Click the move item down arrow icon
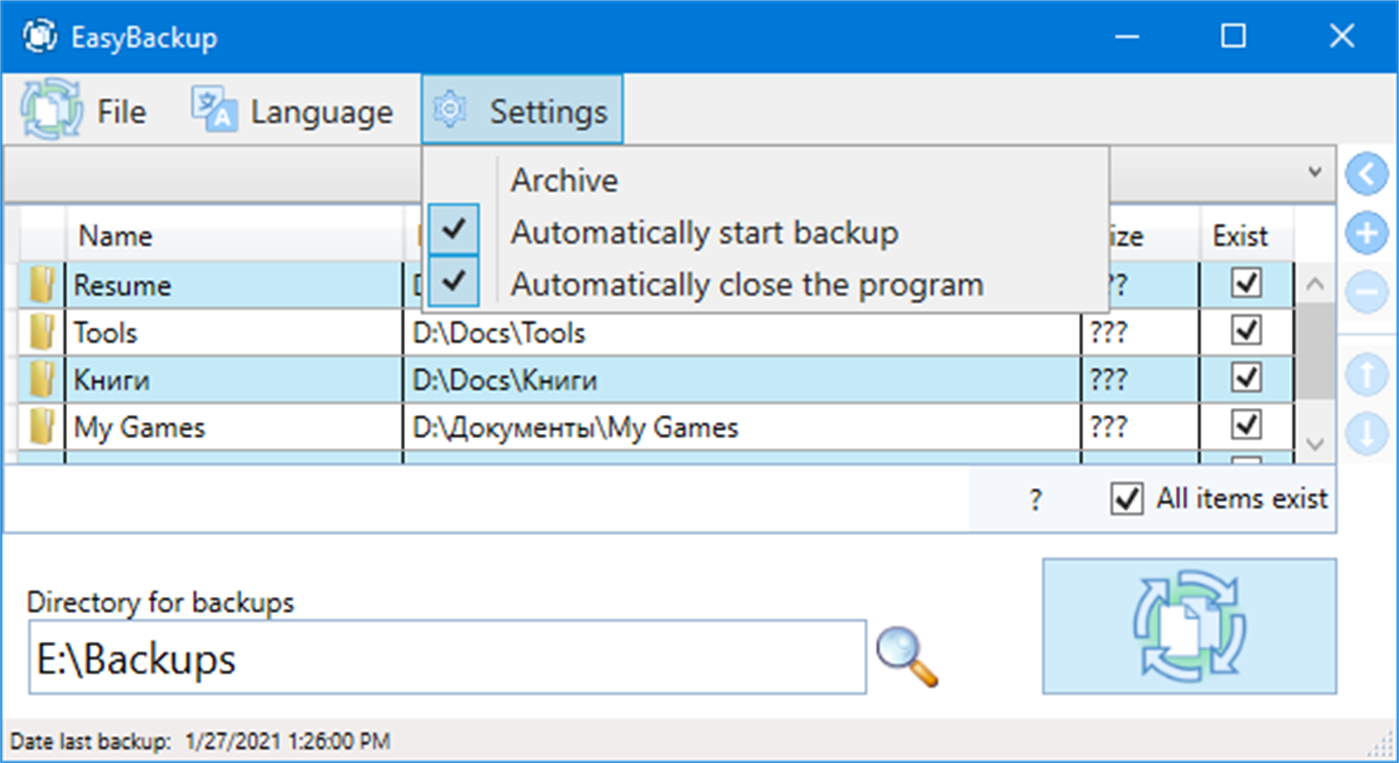 click(x=1366, y=435)
